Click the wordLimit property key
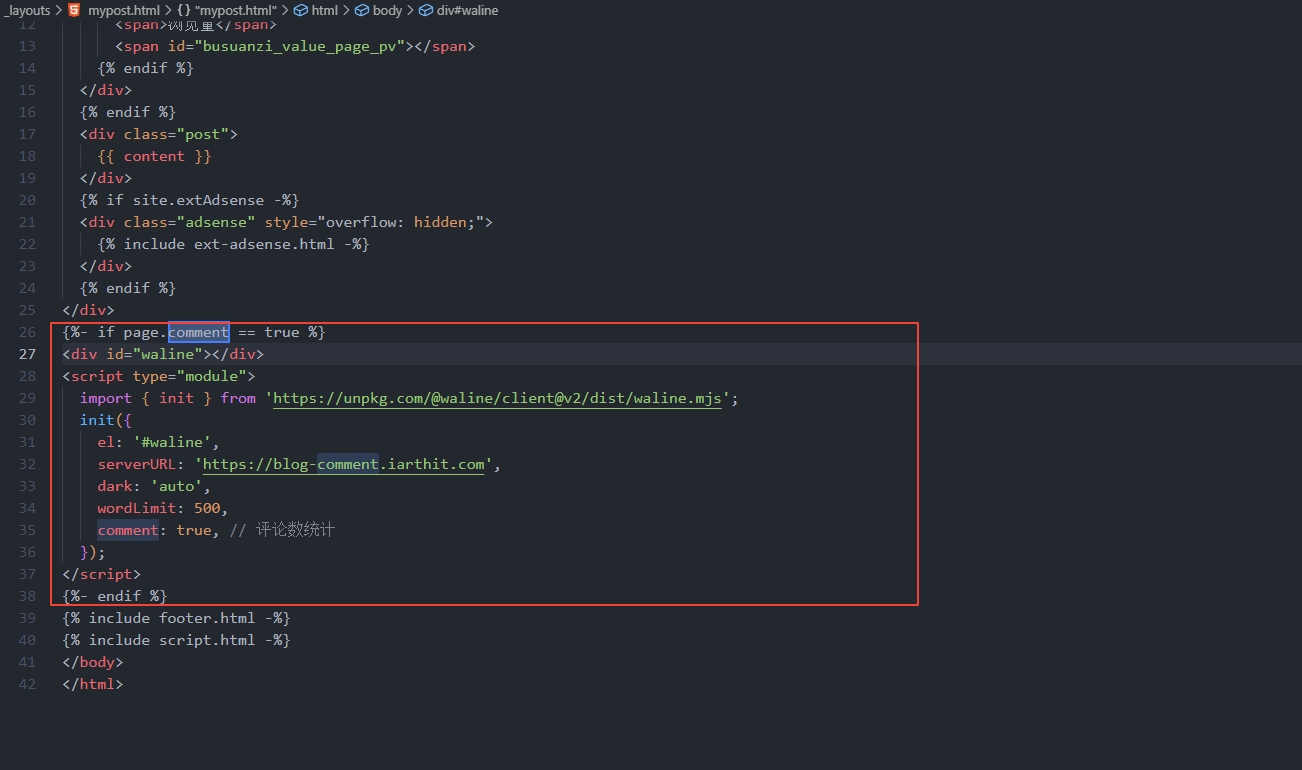 coord(137,508)
